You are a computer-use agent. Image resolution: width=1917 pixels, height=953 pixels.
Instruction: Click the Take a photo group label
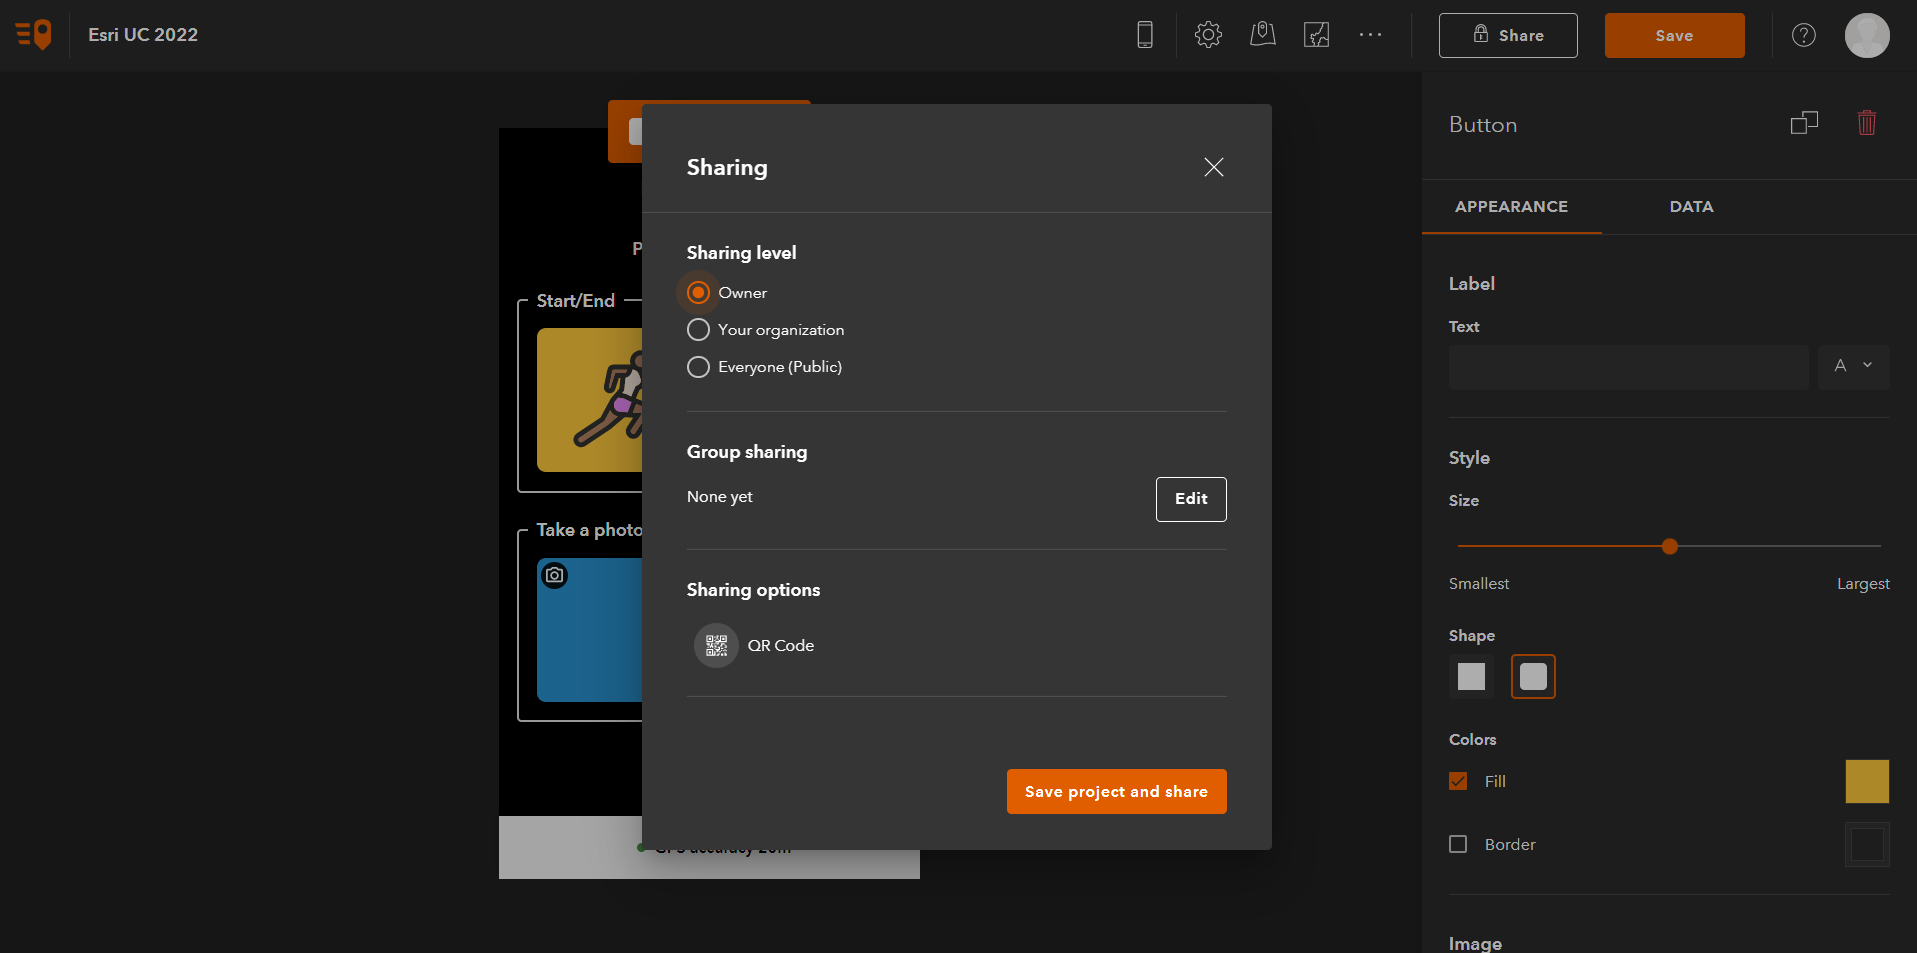(589, 530)
